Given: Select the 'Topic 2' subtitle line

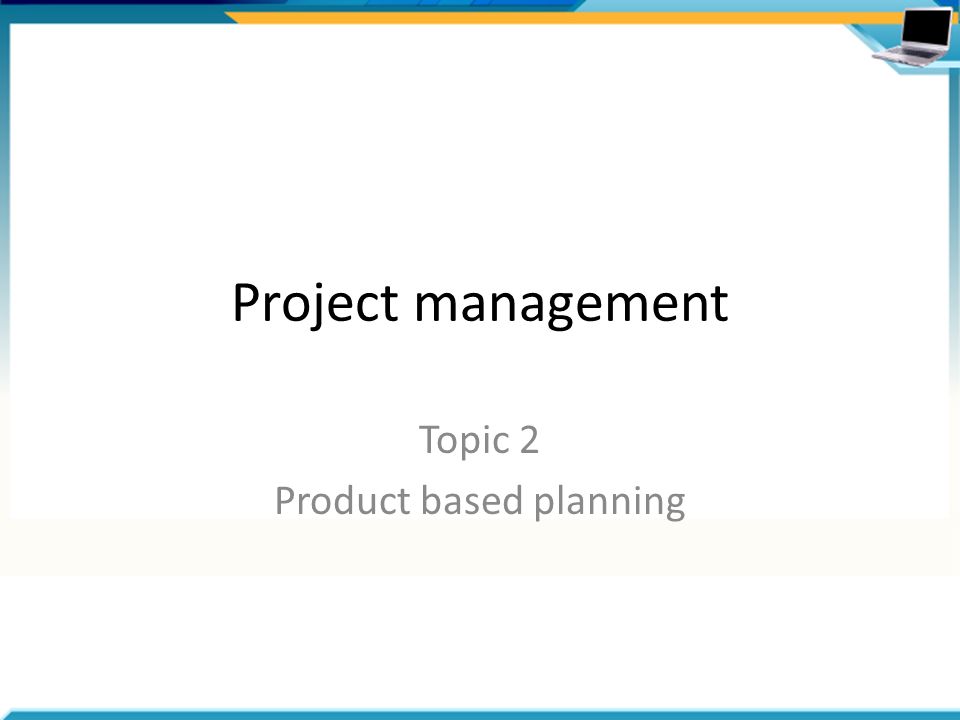Looking at the screenshot, I should click(x=479, y=440).
